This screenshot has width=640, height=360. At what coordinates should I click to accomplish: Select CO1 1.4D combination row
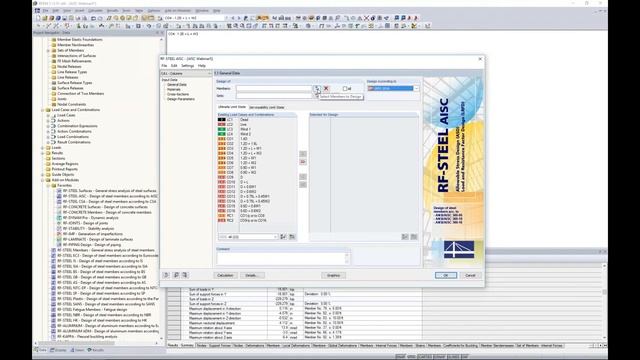click(x=256, y=139)
